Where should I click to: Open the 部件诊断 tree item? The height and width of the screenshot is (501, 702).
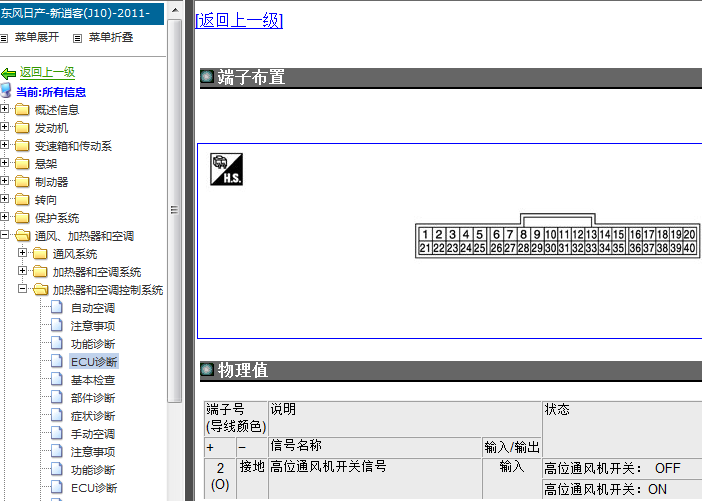tap(93, 398)
